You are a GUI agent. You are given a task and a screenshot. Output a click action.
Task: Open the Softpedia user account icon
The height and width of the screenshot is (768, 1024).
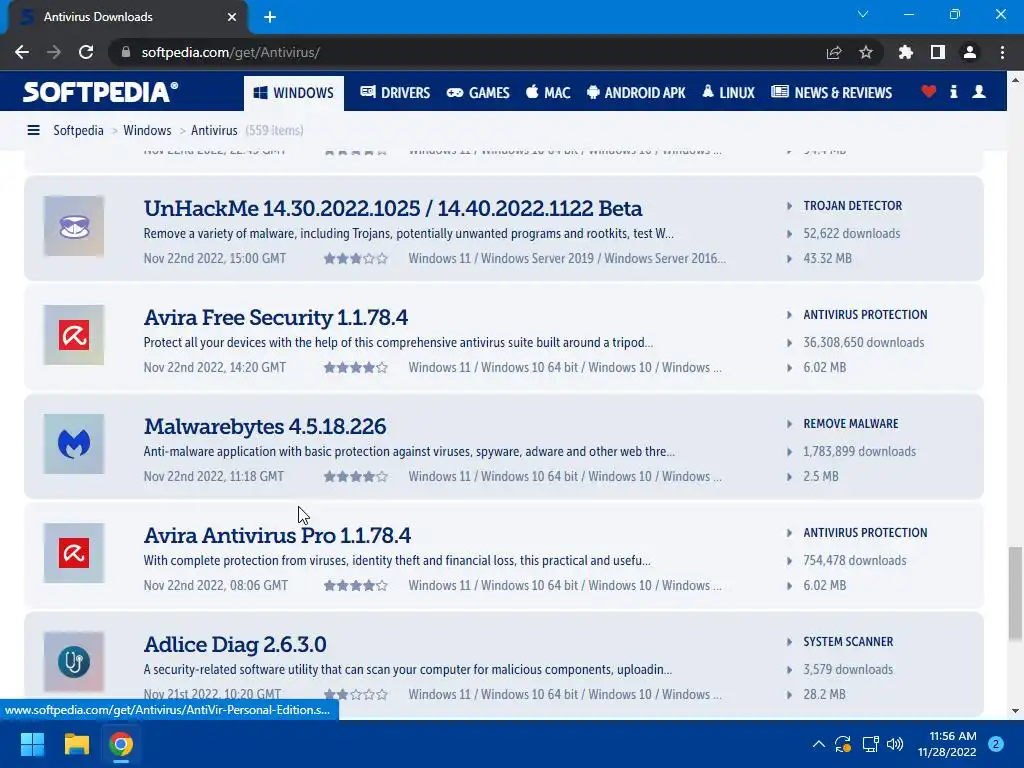tap(979, 92)
